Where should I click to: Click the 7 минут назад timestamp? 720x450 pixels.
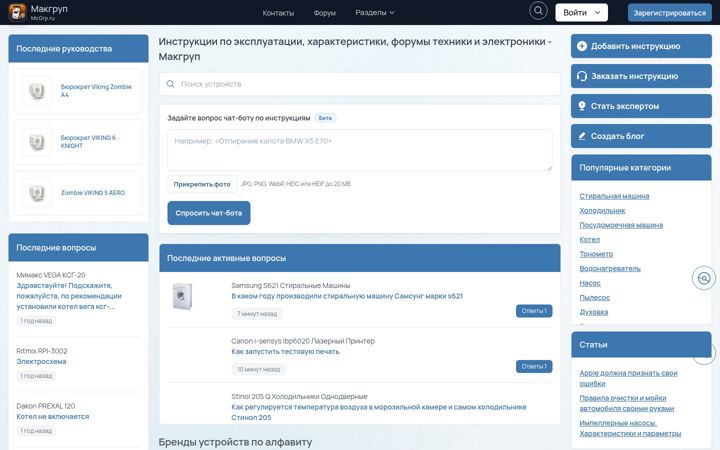257,314
